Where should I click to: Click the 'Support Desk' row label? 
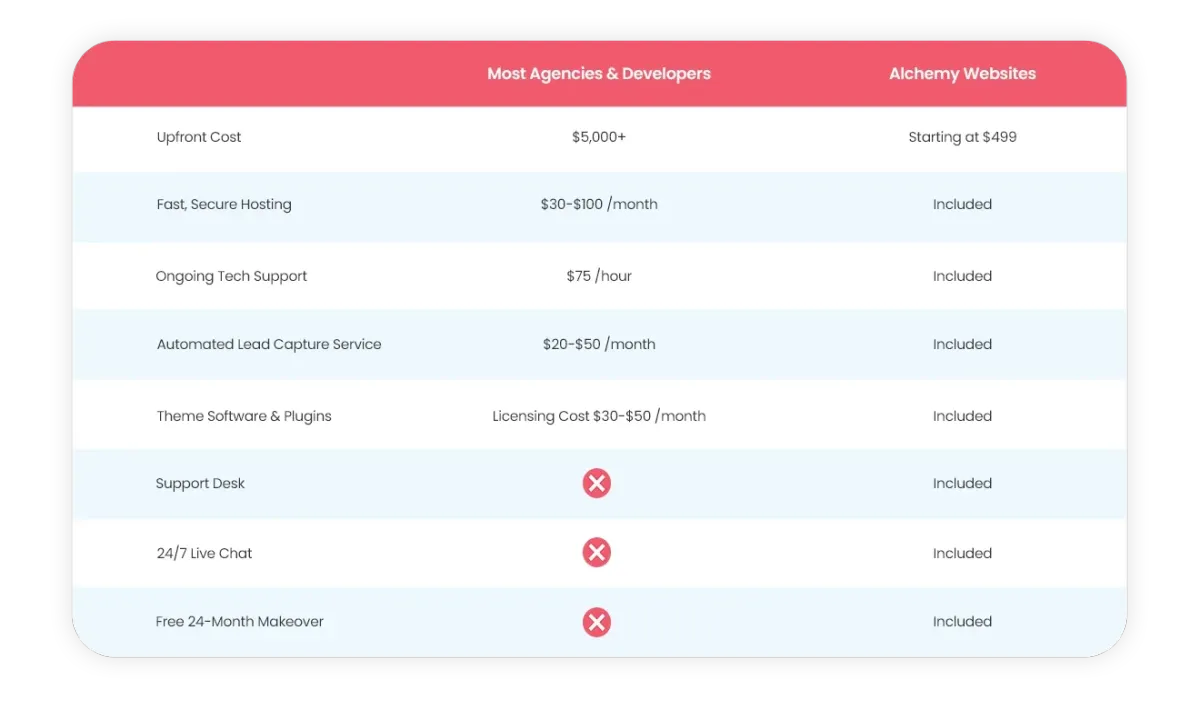coord(200,484)
